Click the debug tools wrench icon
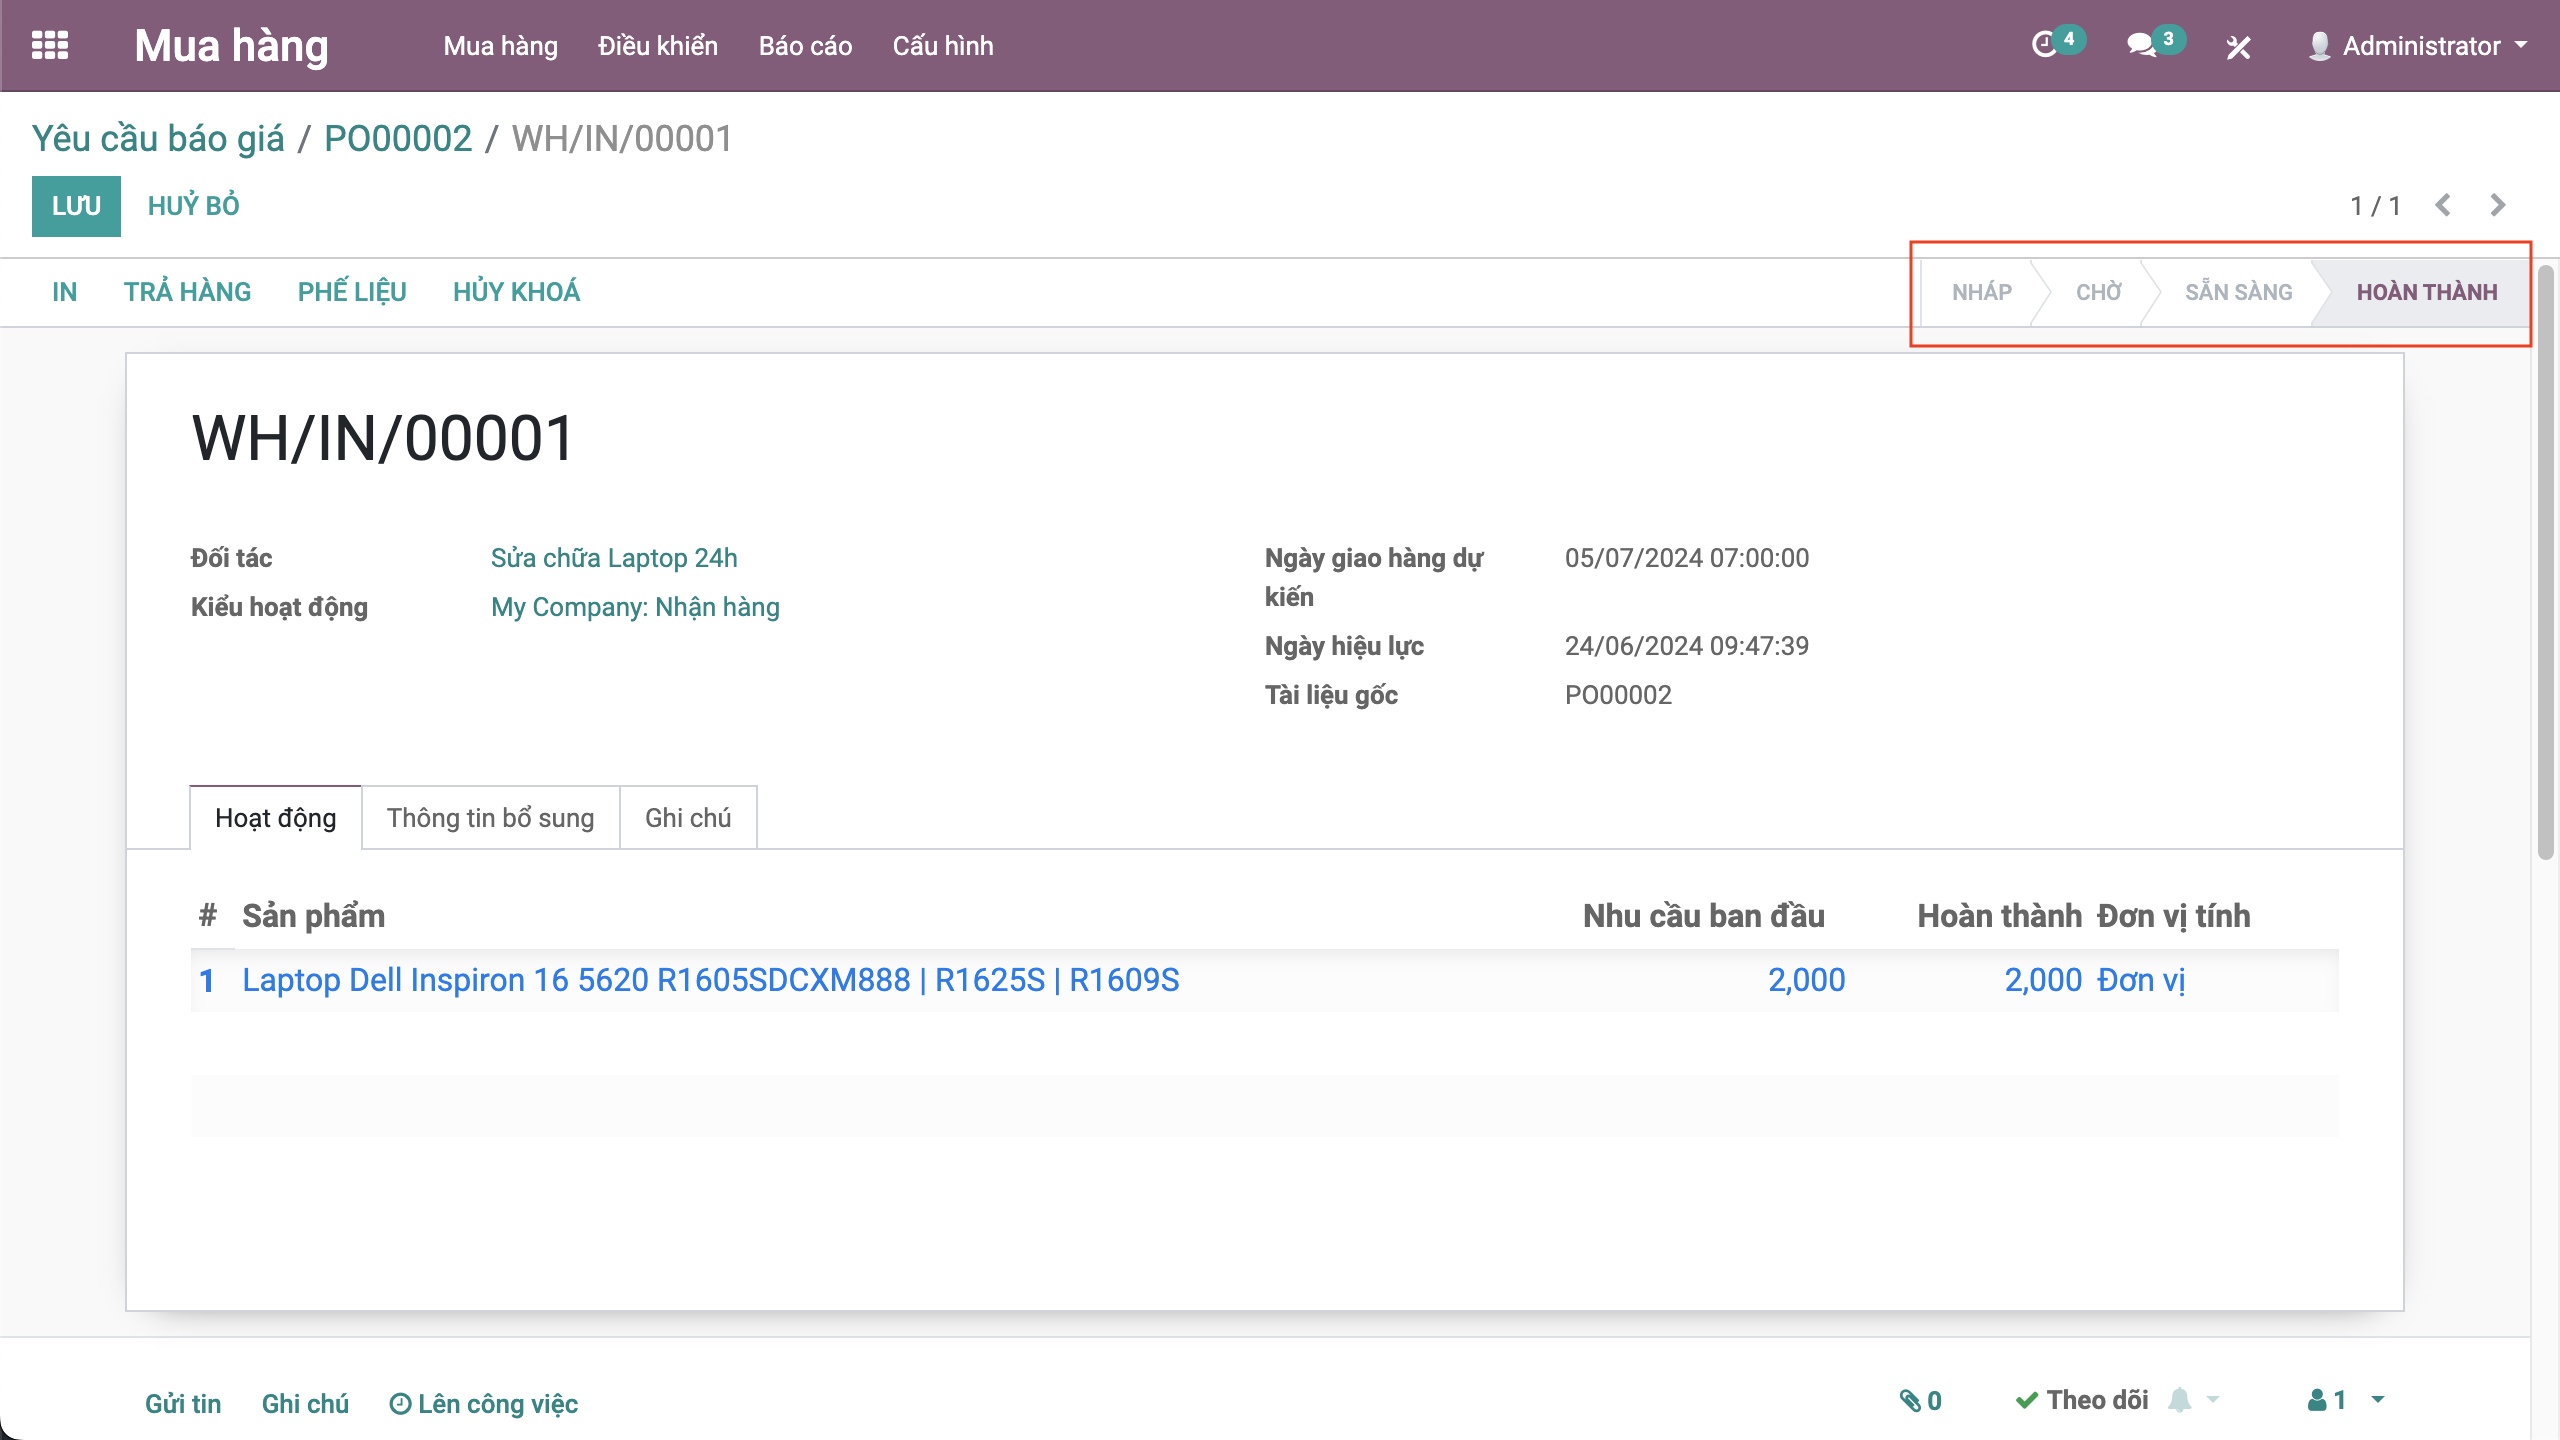The height and width of the screenshot is (1440, 2560). click(x=2238, y=47)
